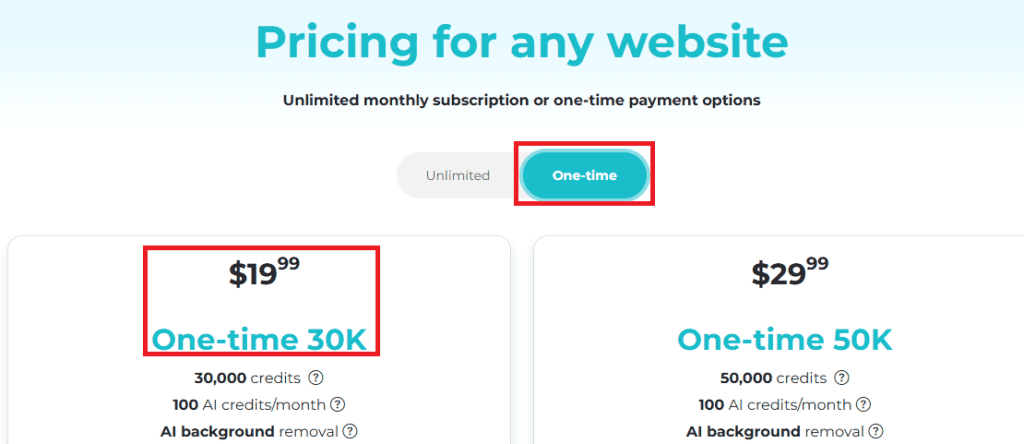Open help icon for 100 AI credits/month in 30K card
This screenshot has height=444, width=1024.
(338, 405)
